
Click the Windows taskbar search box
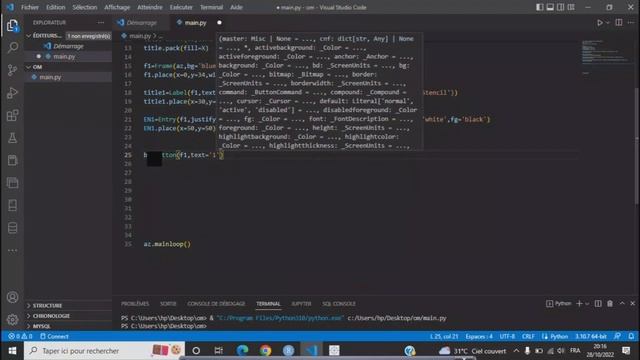click(x=104, y=351)
